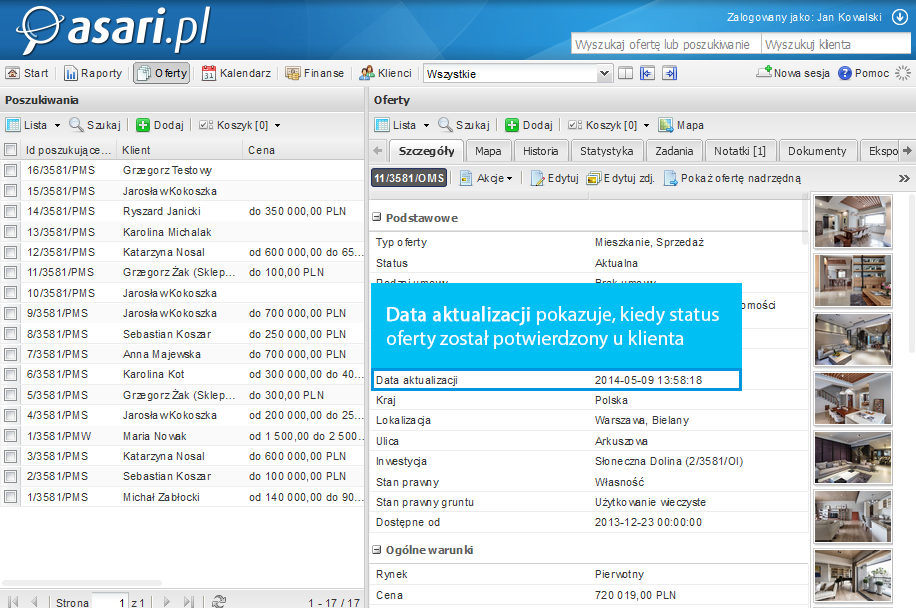Toggle the select-all checkbox in the header
916x608 pixels.
click(10, 150)
